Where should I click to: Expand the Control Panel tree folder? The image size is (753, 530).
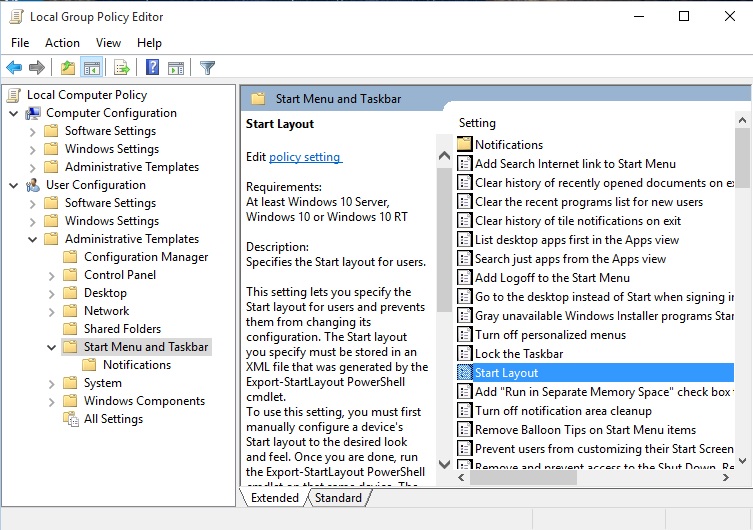pos(52,275)
